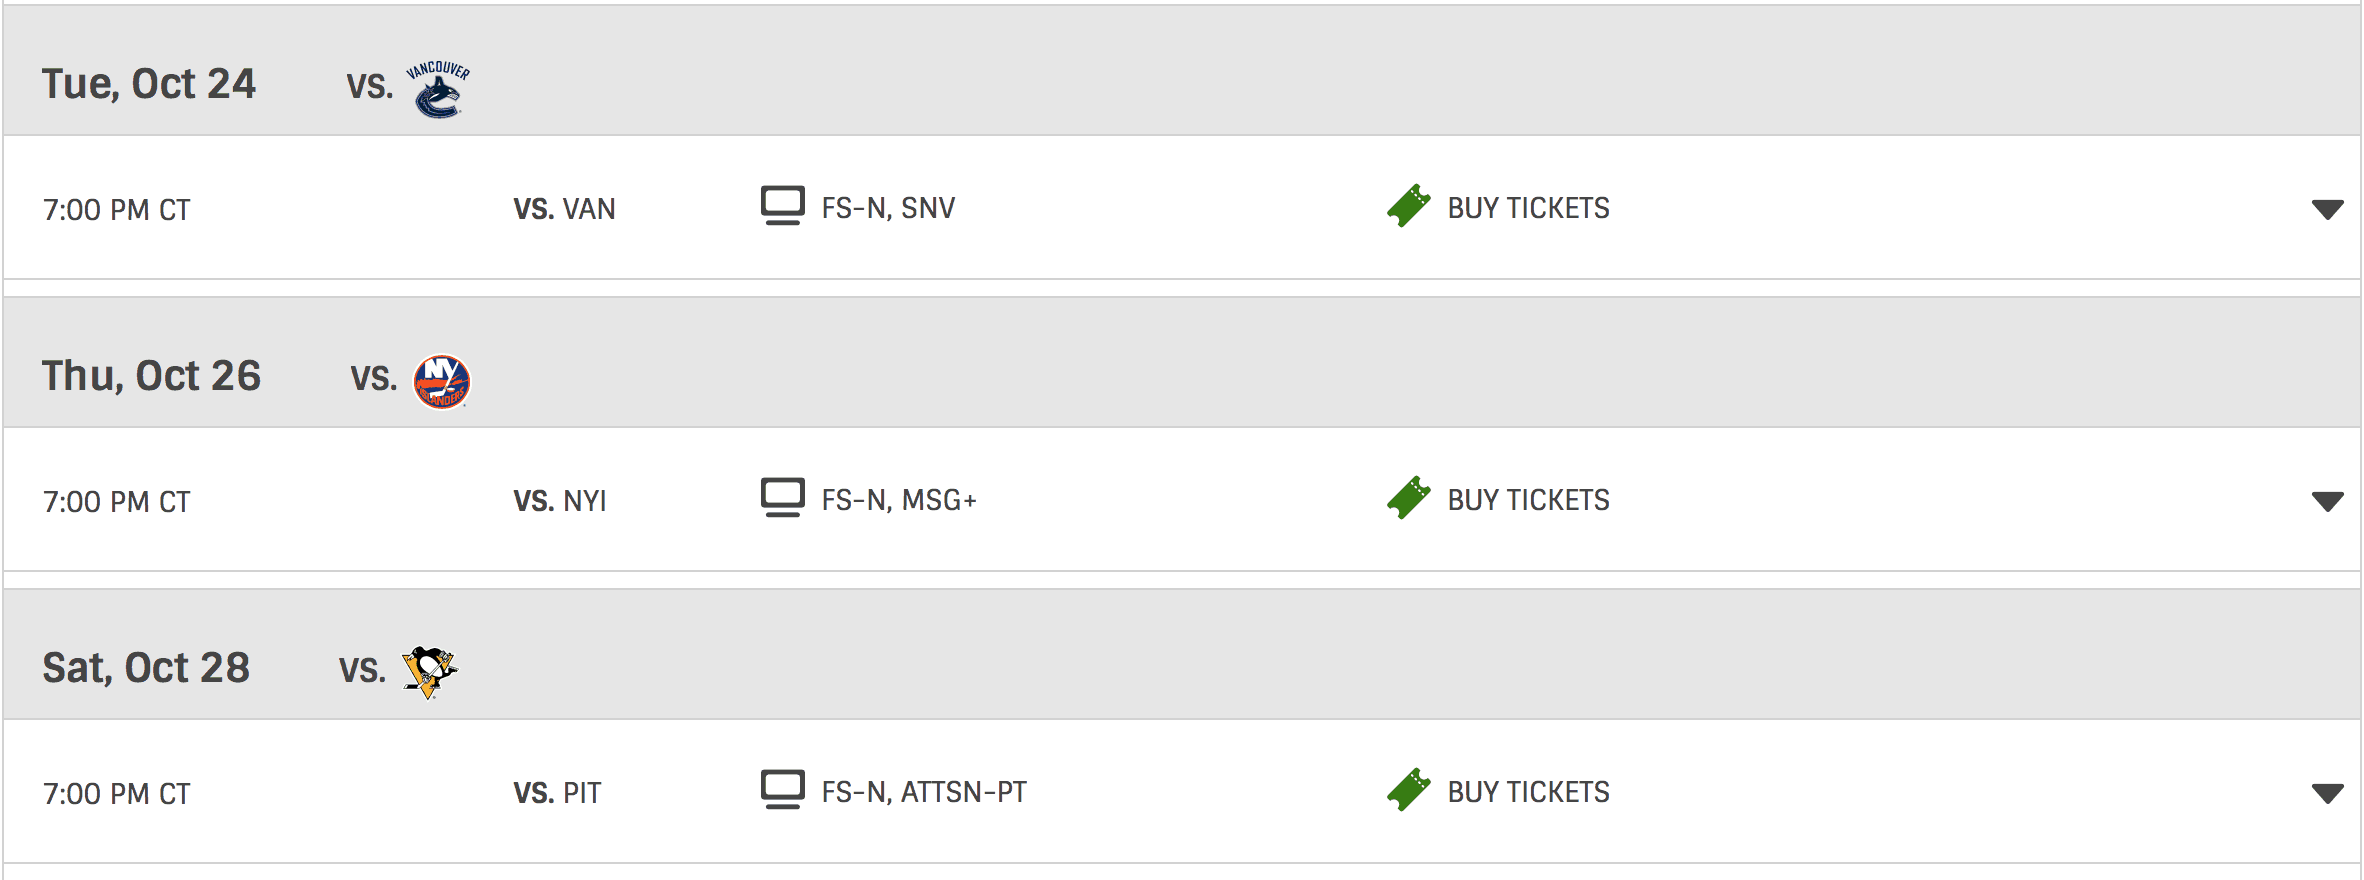2364x880 pixels.
Task: Click the Vancouver Canucks team logo
Action: click(x=438, y=89)
